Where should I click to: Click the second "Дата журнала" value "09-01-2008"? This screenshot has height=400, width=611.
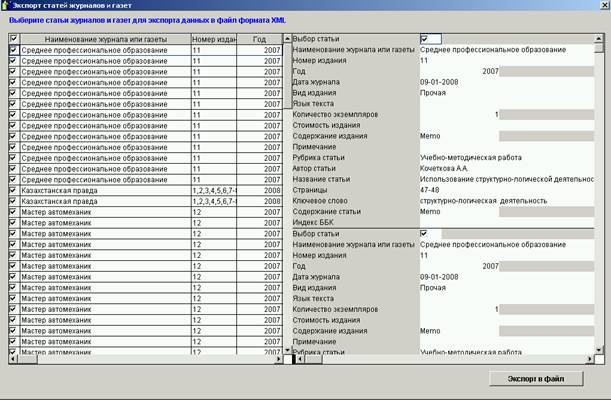pos(439,277)
